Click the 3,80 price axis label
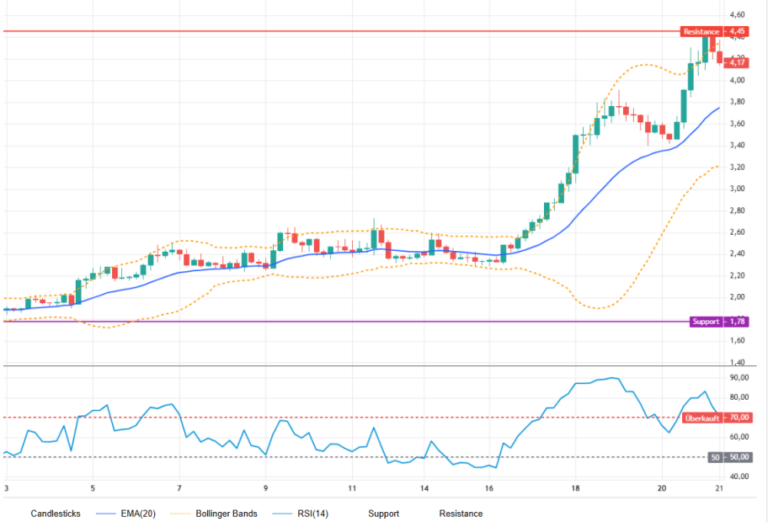768x522 pixels. click(x=737, y=102)
